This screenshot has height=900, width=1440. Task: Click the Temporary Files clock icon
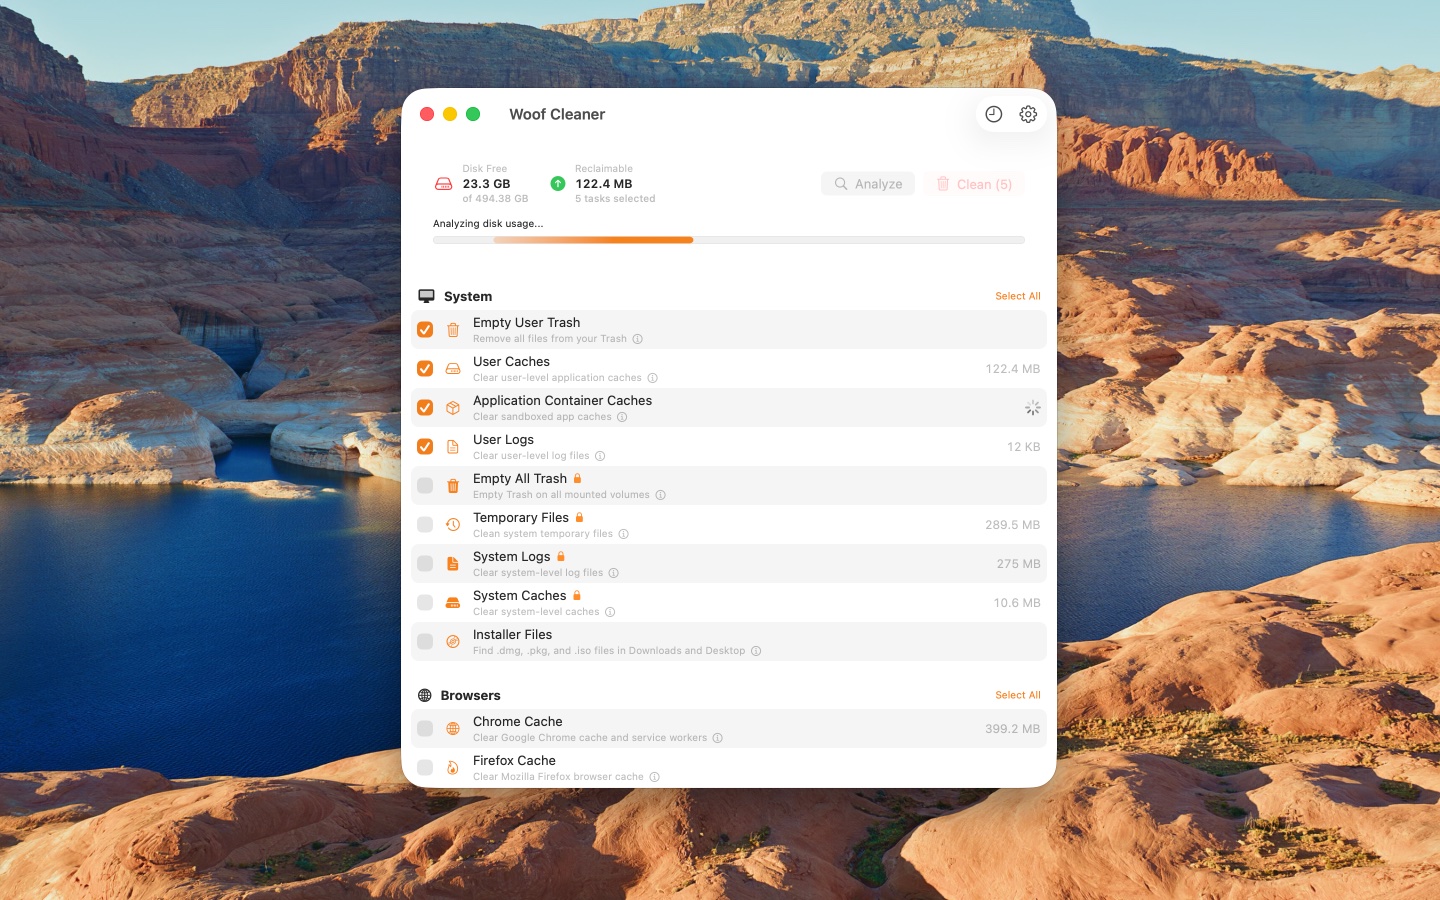point(453,525)
